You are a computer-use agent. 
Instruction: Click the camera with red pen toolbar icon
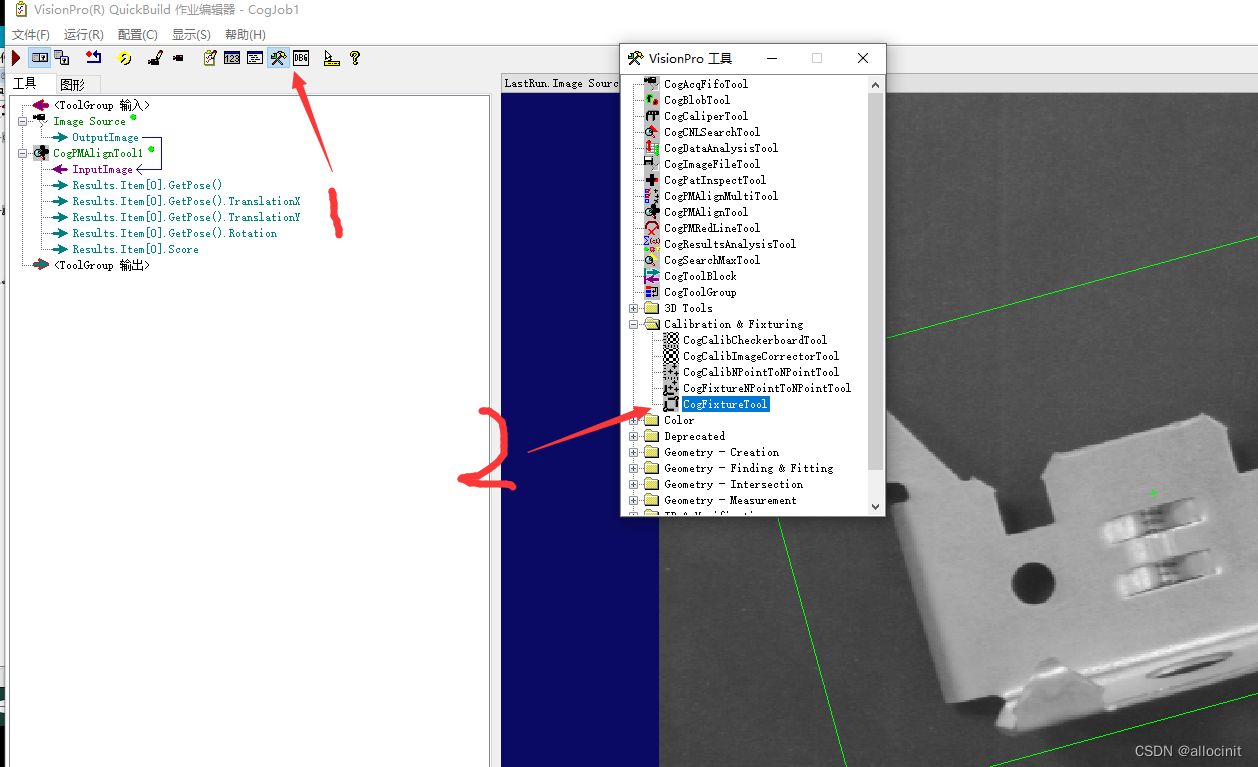pos(155,58)
